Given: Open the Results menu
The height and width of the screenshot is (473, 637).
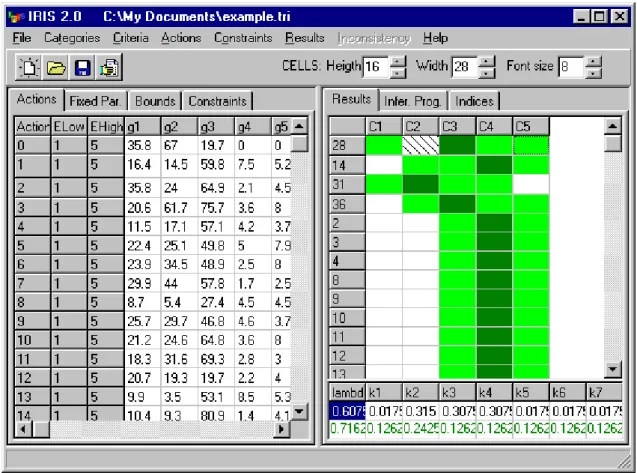Looking at the screenshot, I should tap(305, 38).
